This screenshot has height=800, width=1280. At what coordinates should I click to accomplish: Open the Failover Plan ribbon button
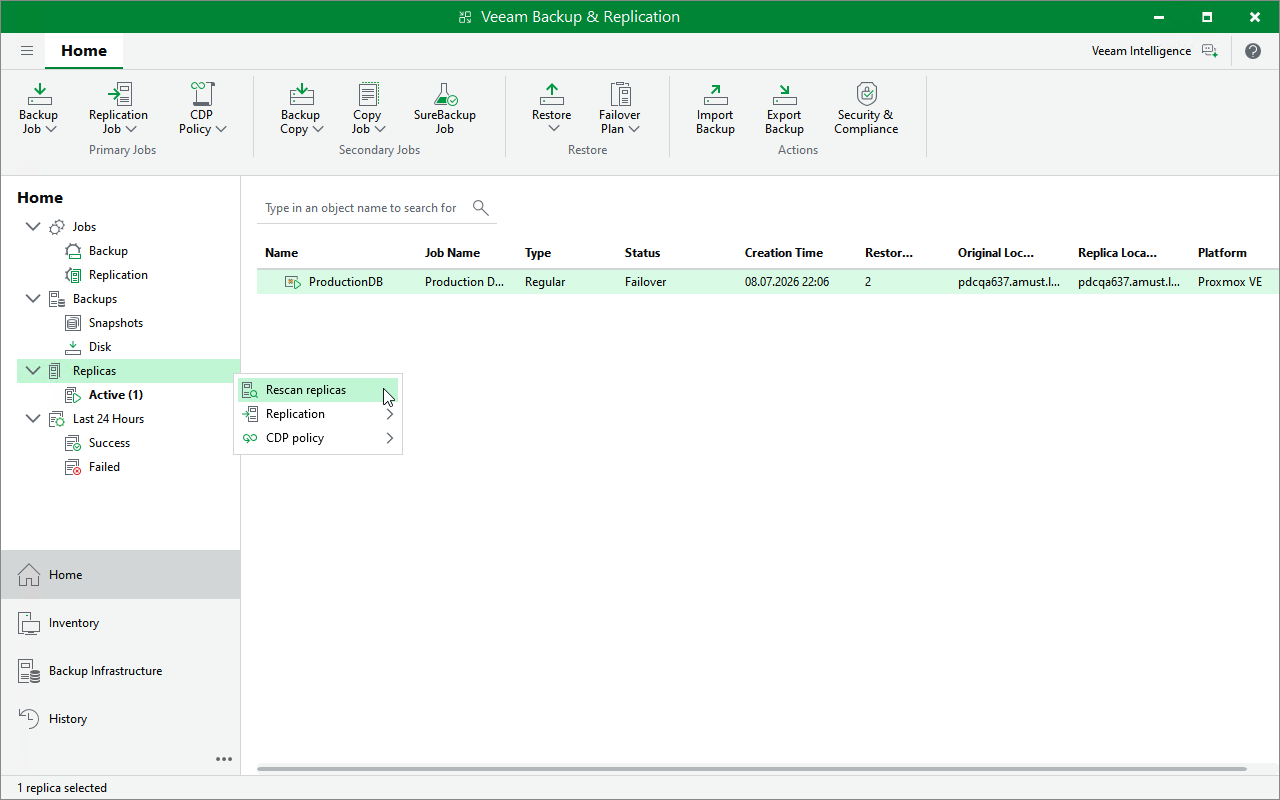tap(620, 109)
